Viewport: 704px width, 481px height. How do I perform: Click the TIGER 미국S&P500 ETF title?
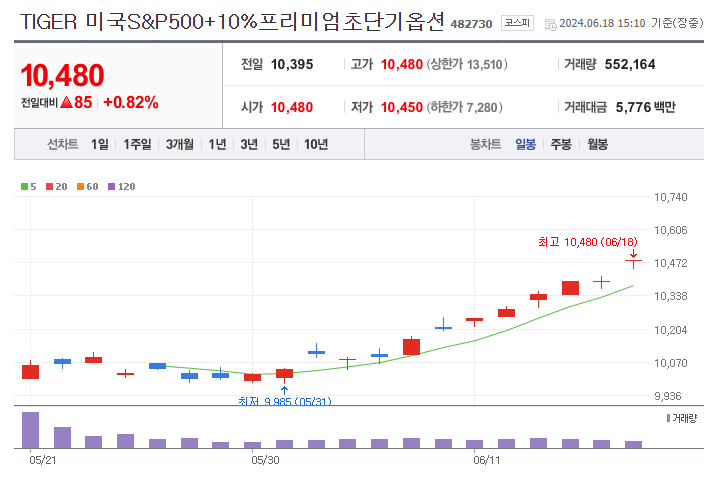(x=232, y=22)
